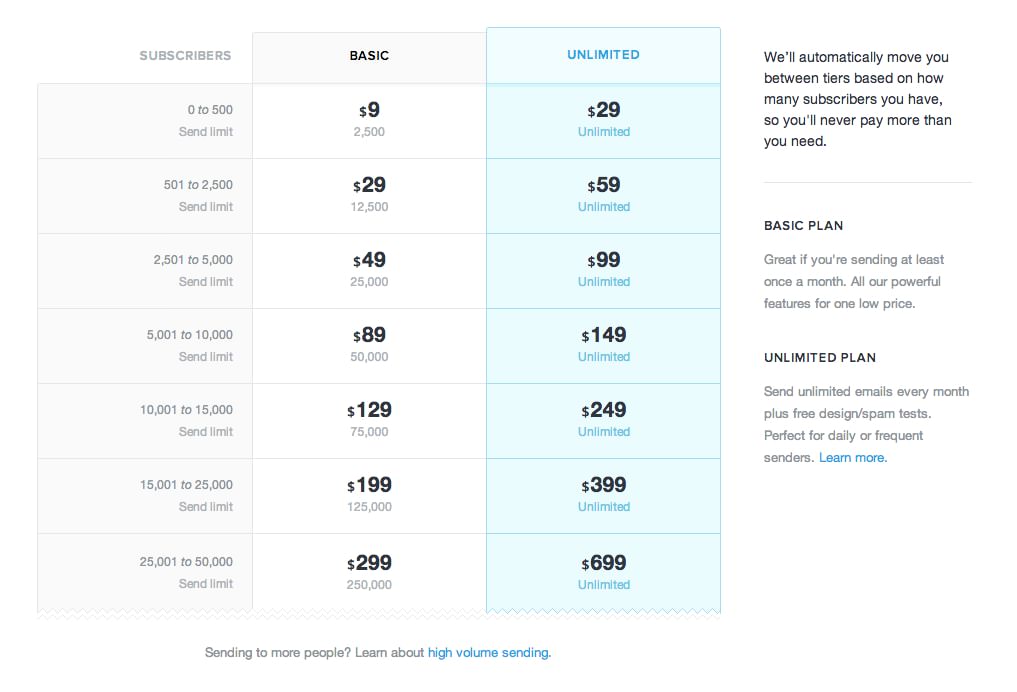This screenshot has width=1017, height=692.
Task: Choose the $29 Unlimited plan cell
Action: (603, 120)
